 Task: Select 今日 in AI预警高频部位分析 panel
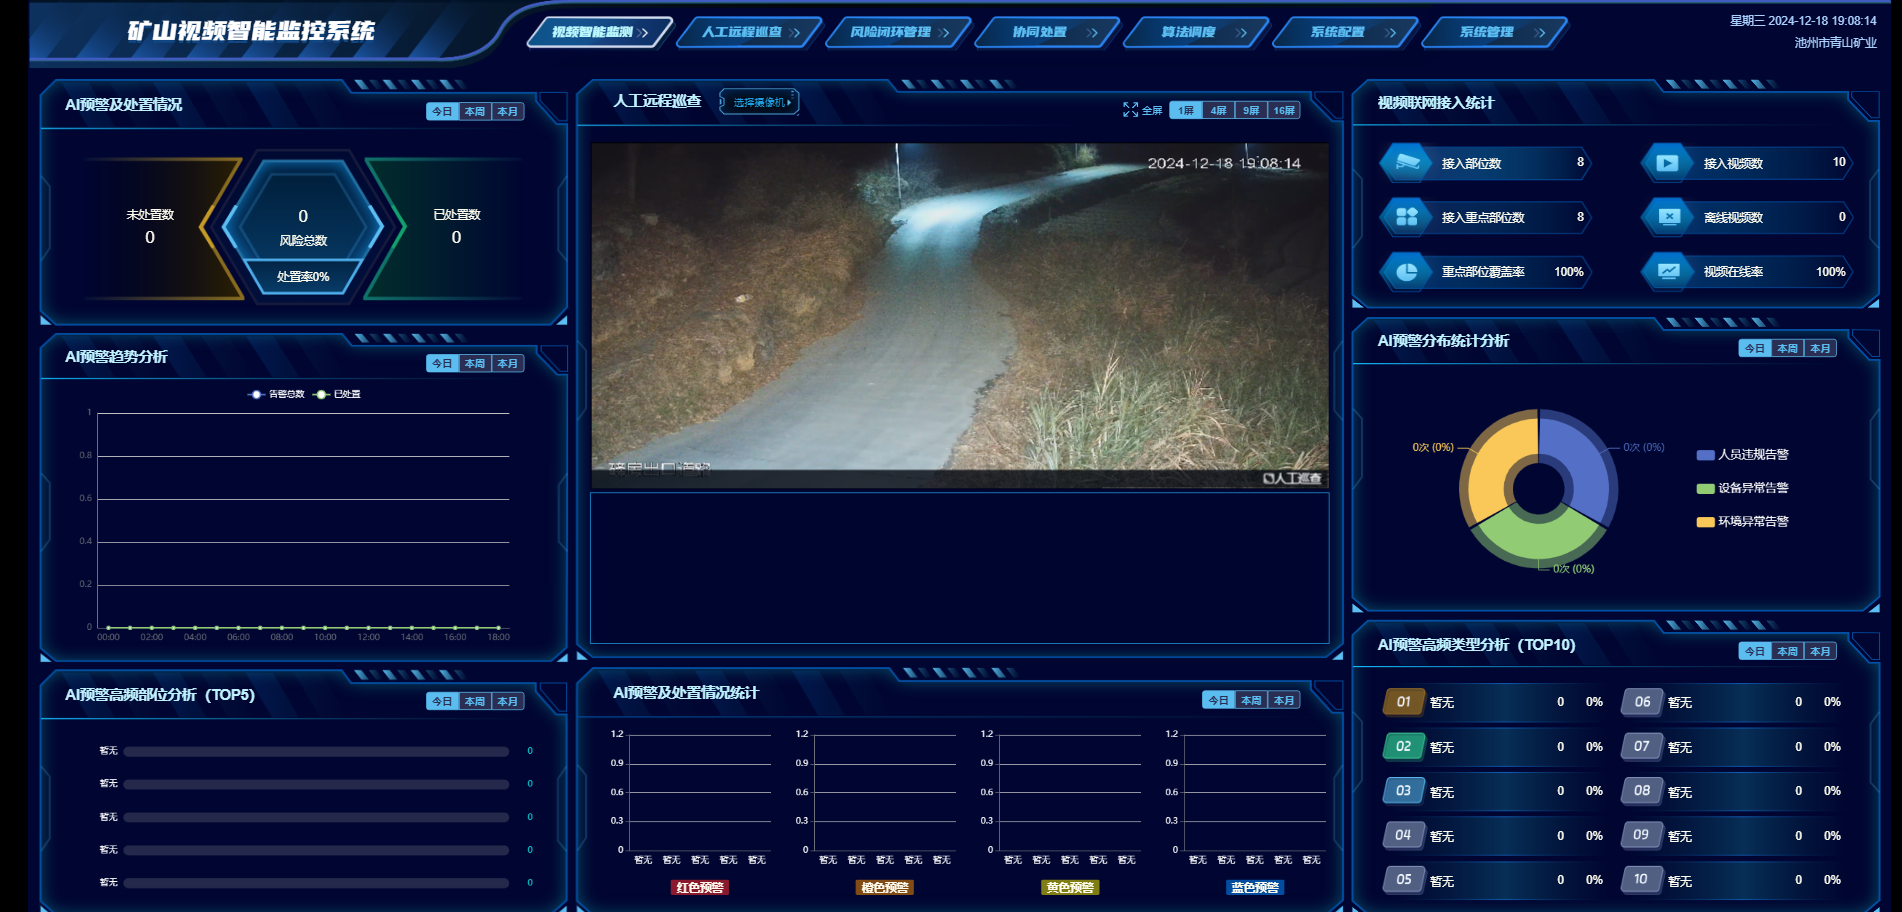[442, 701]
